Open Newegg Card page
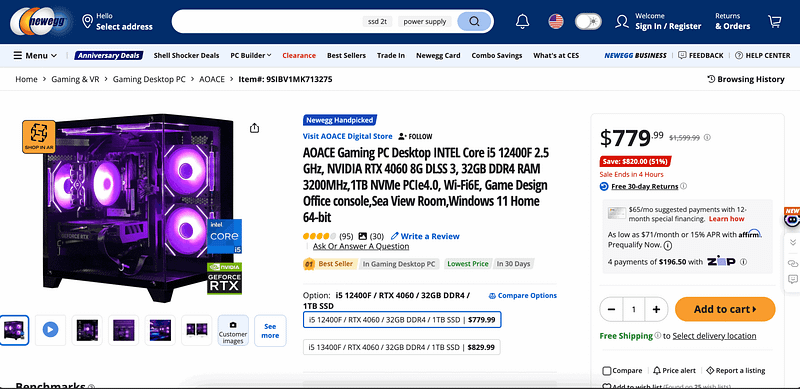800x389 pixels. pos(438,56)
